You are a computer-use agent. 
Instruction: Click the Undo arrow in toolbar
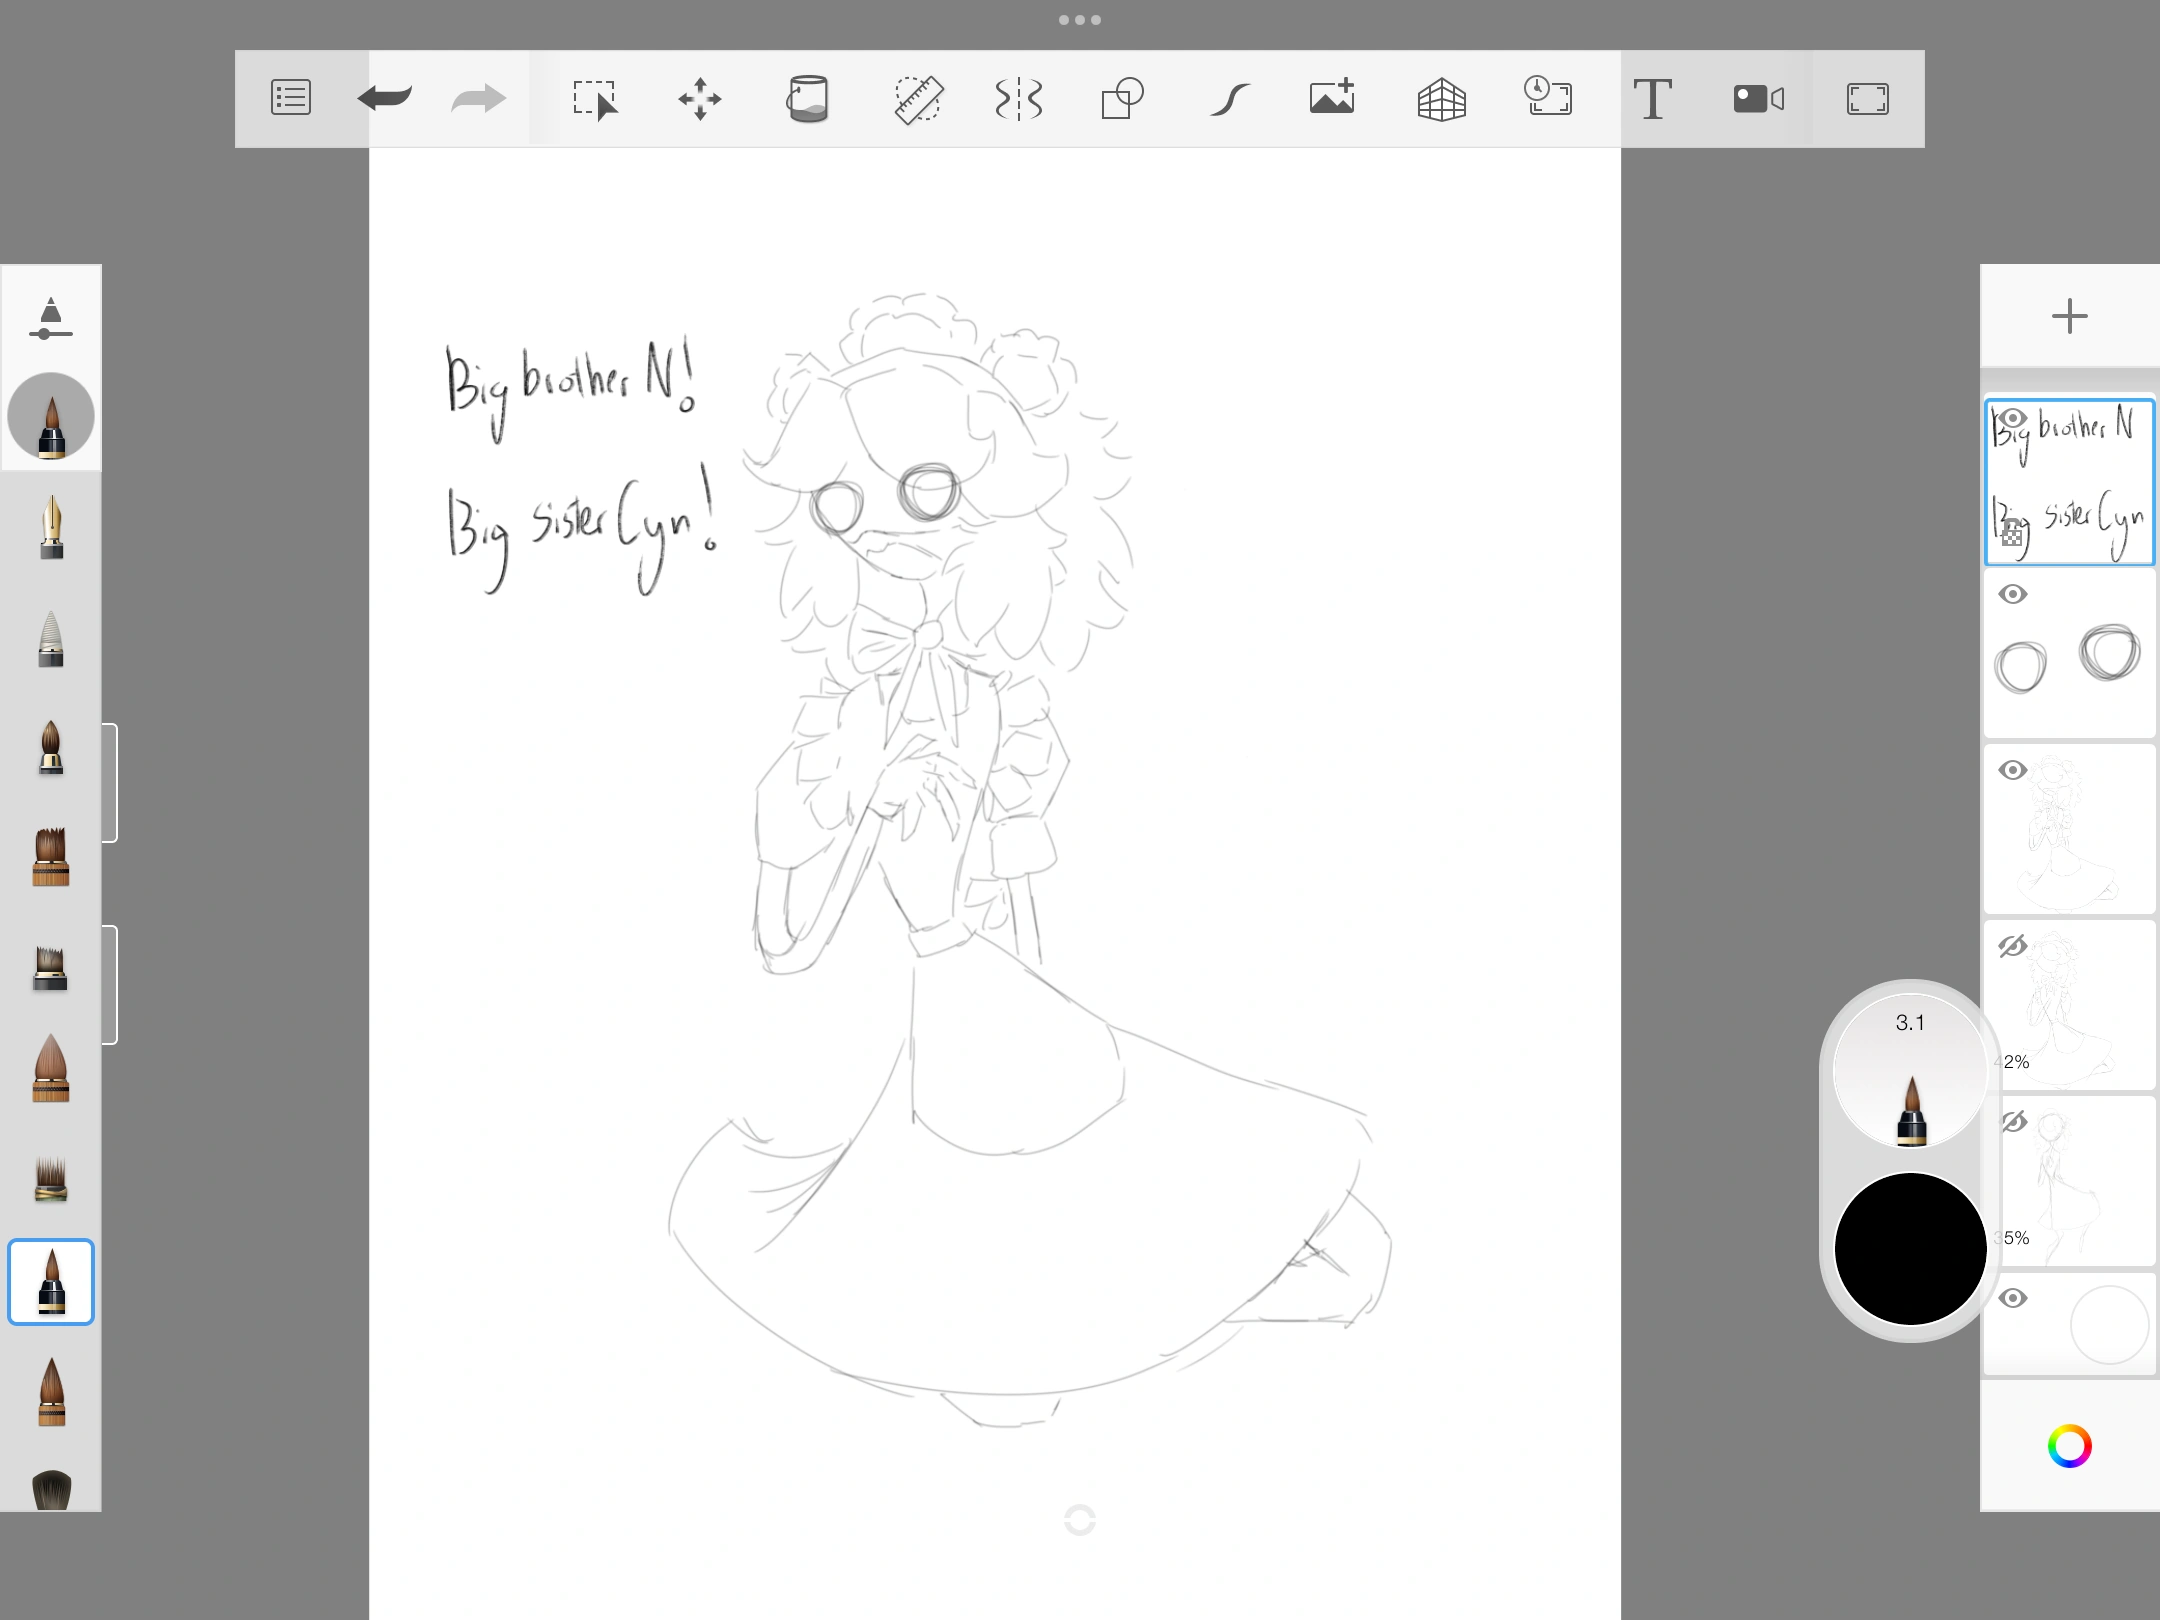pyautogui.click(x=385, y=98)
